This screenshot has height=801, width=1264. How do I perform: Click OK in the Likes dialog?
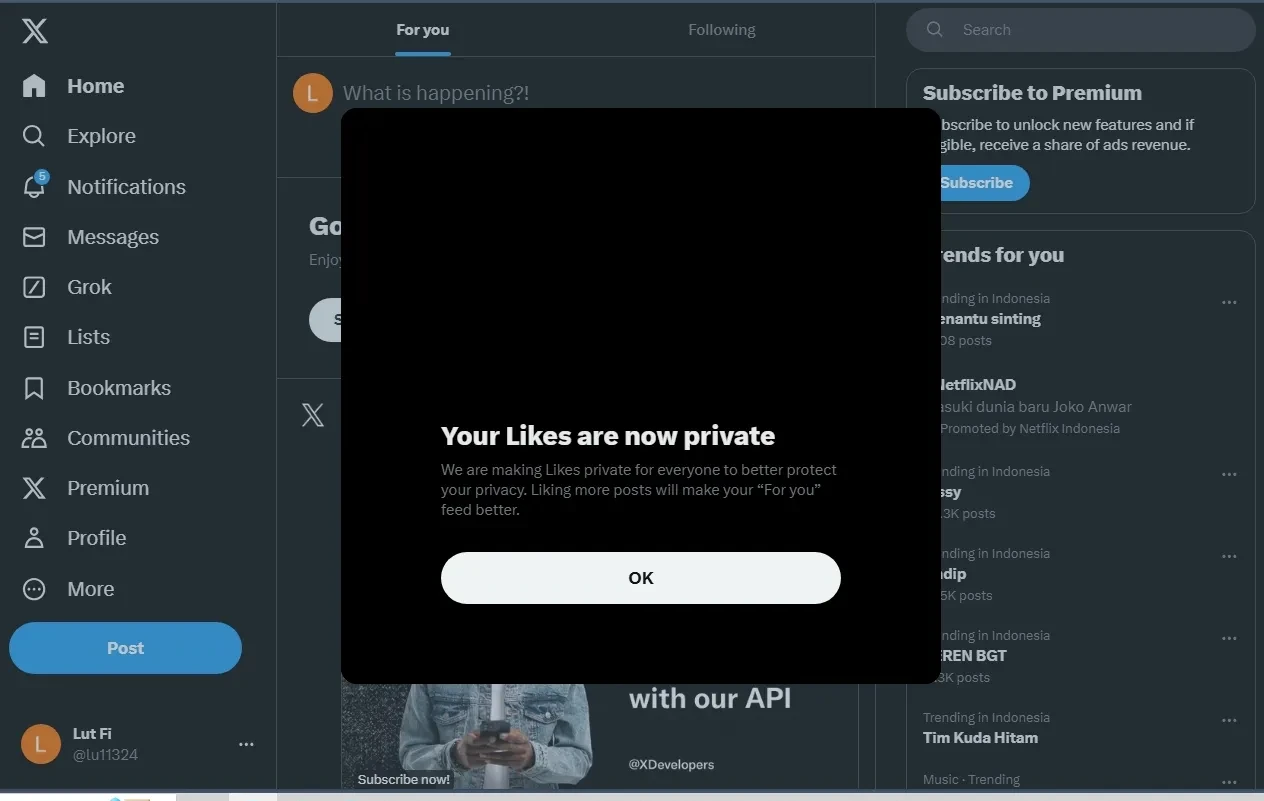coord(641,578)
